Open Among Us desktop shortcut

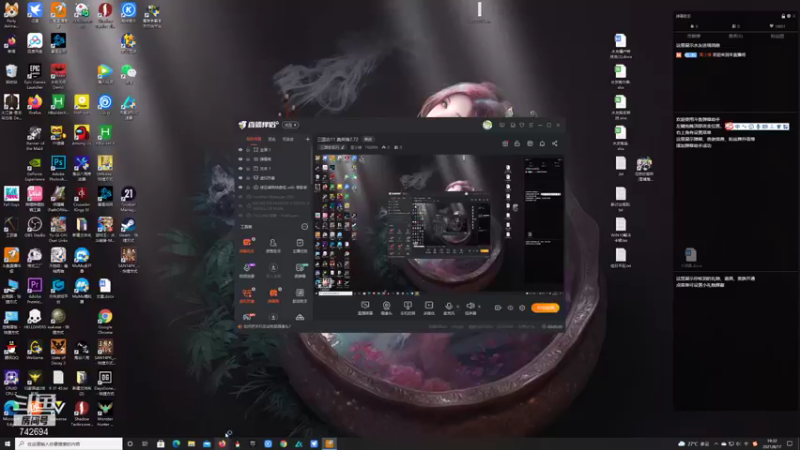pyautogui.click(x=81, y=136)
